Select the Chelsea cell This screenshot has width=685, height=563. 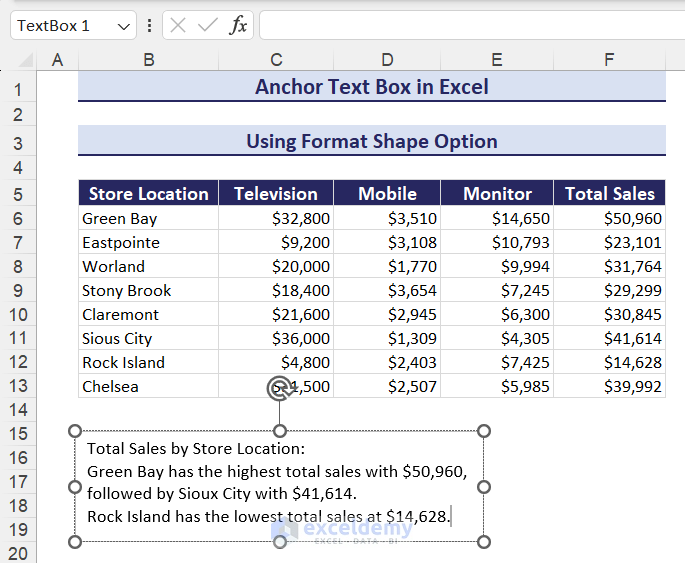149,387
